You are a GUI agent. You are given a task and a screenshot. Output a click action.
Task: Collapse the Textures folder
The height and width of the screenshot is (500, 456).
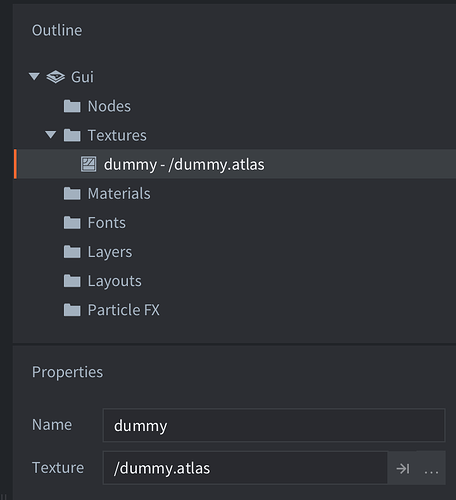coord(50,135)
